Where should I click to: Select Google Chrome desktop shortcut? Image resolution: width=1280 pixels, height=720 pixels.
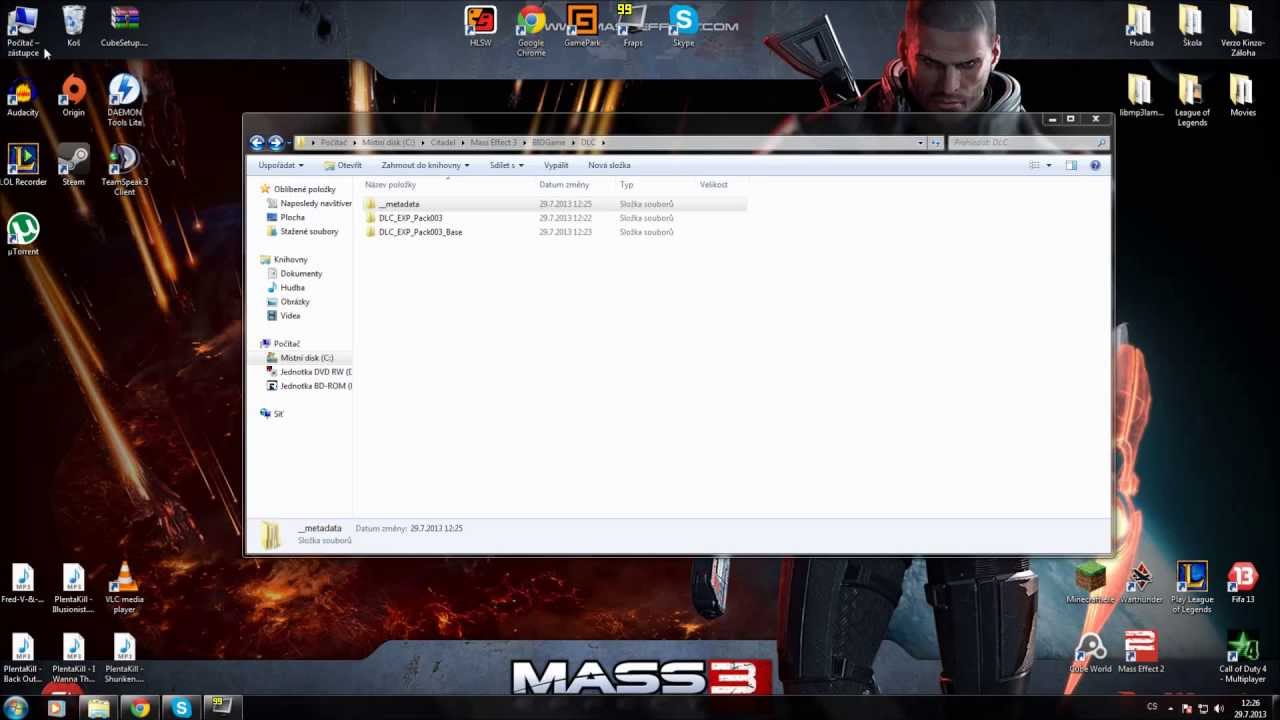pos(531,30)
